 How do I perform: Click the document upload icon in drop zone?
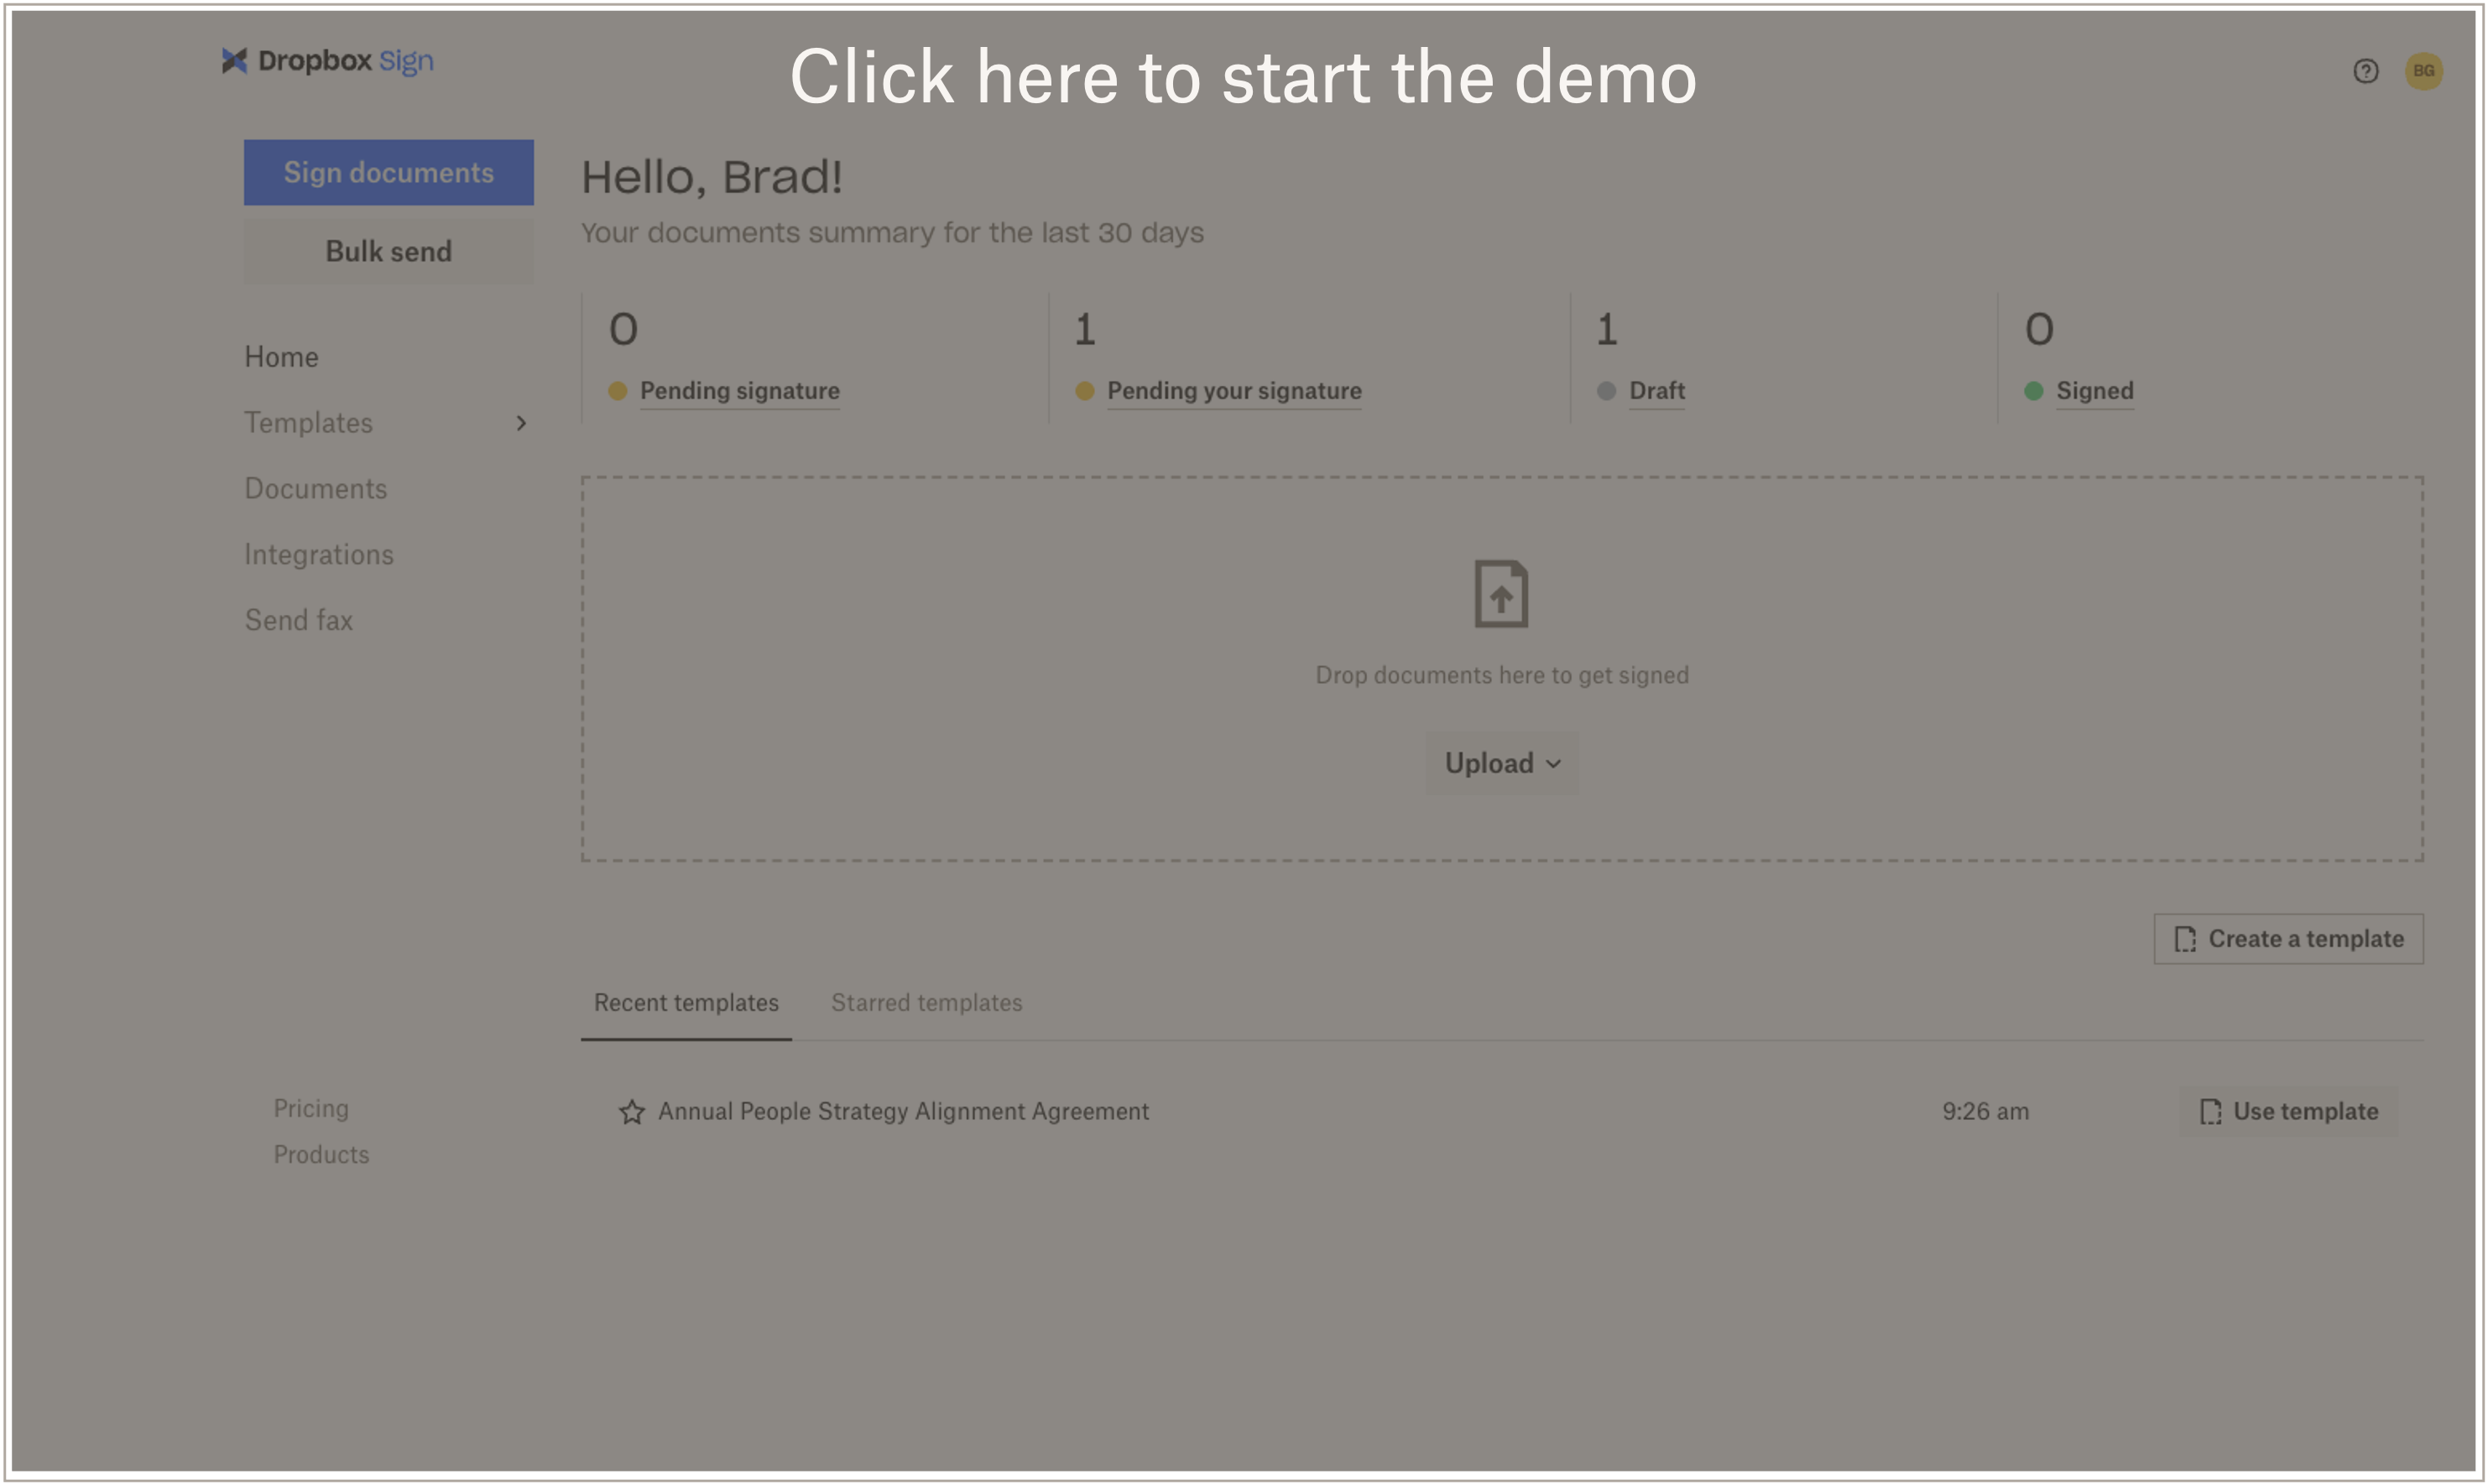pyautogui.click(x=1501, y=594)
